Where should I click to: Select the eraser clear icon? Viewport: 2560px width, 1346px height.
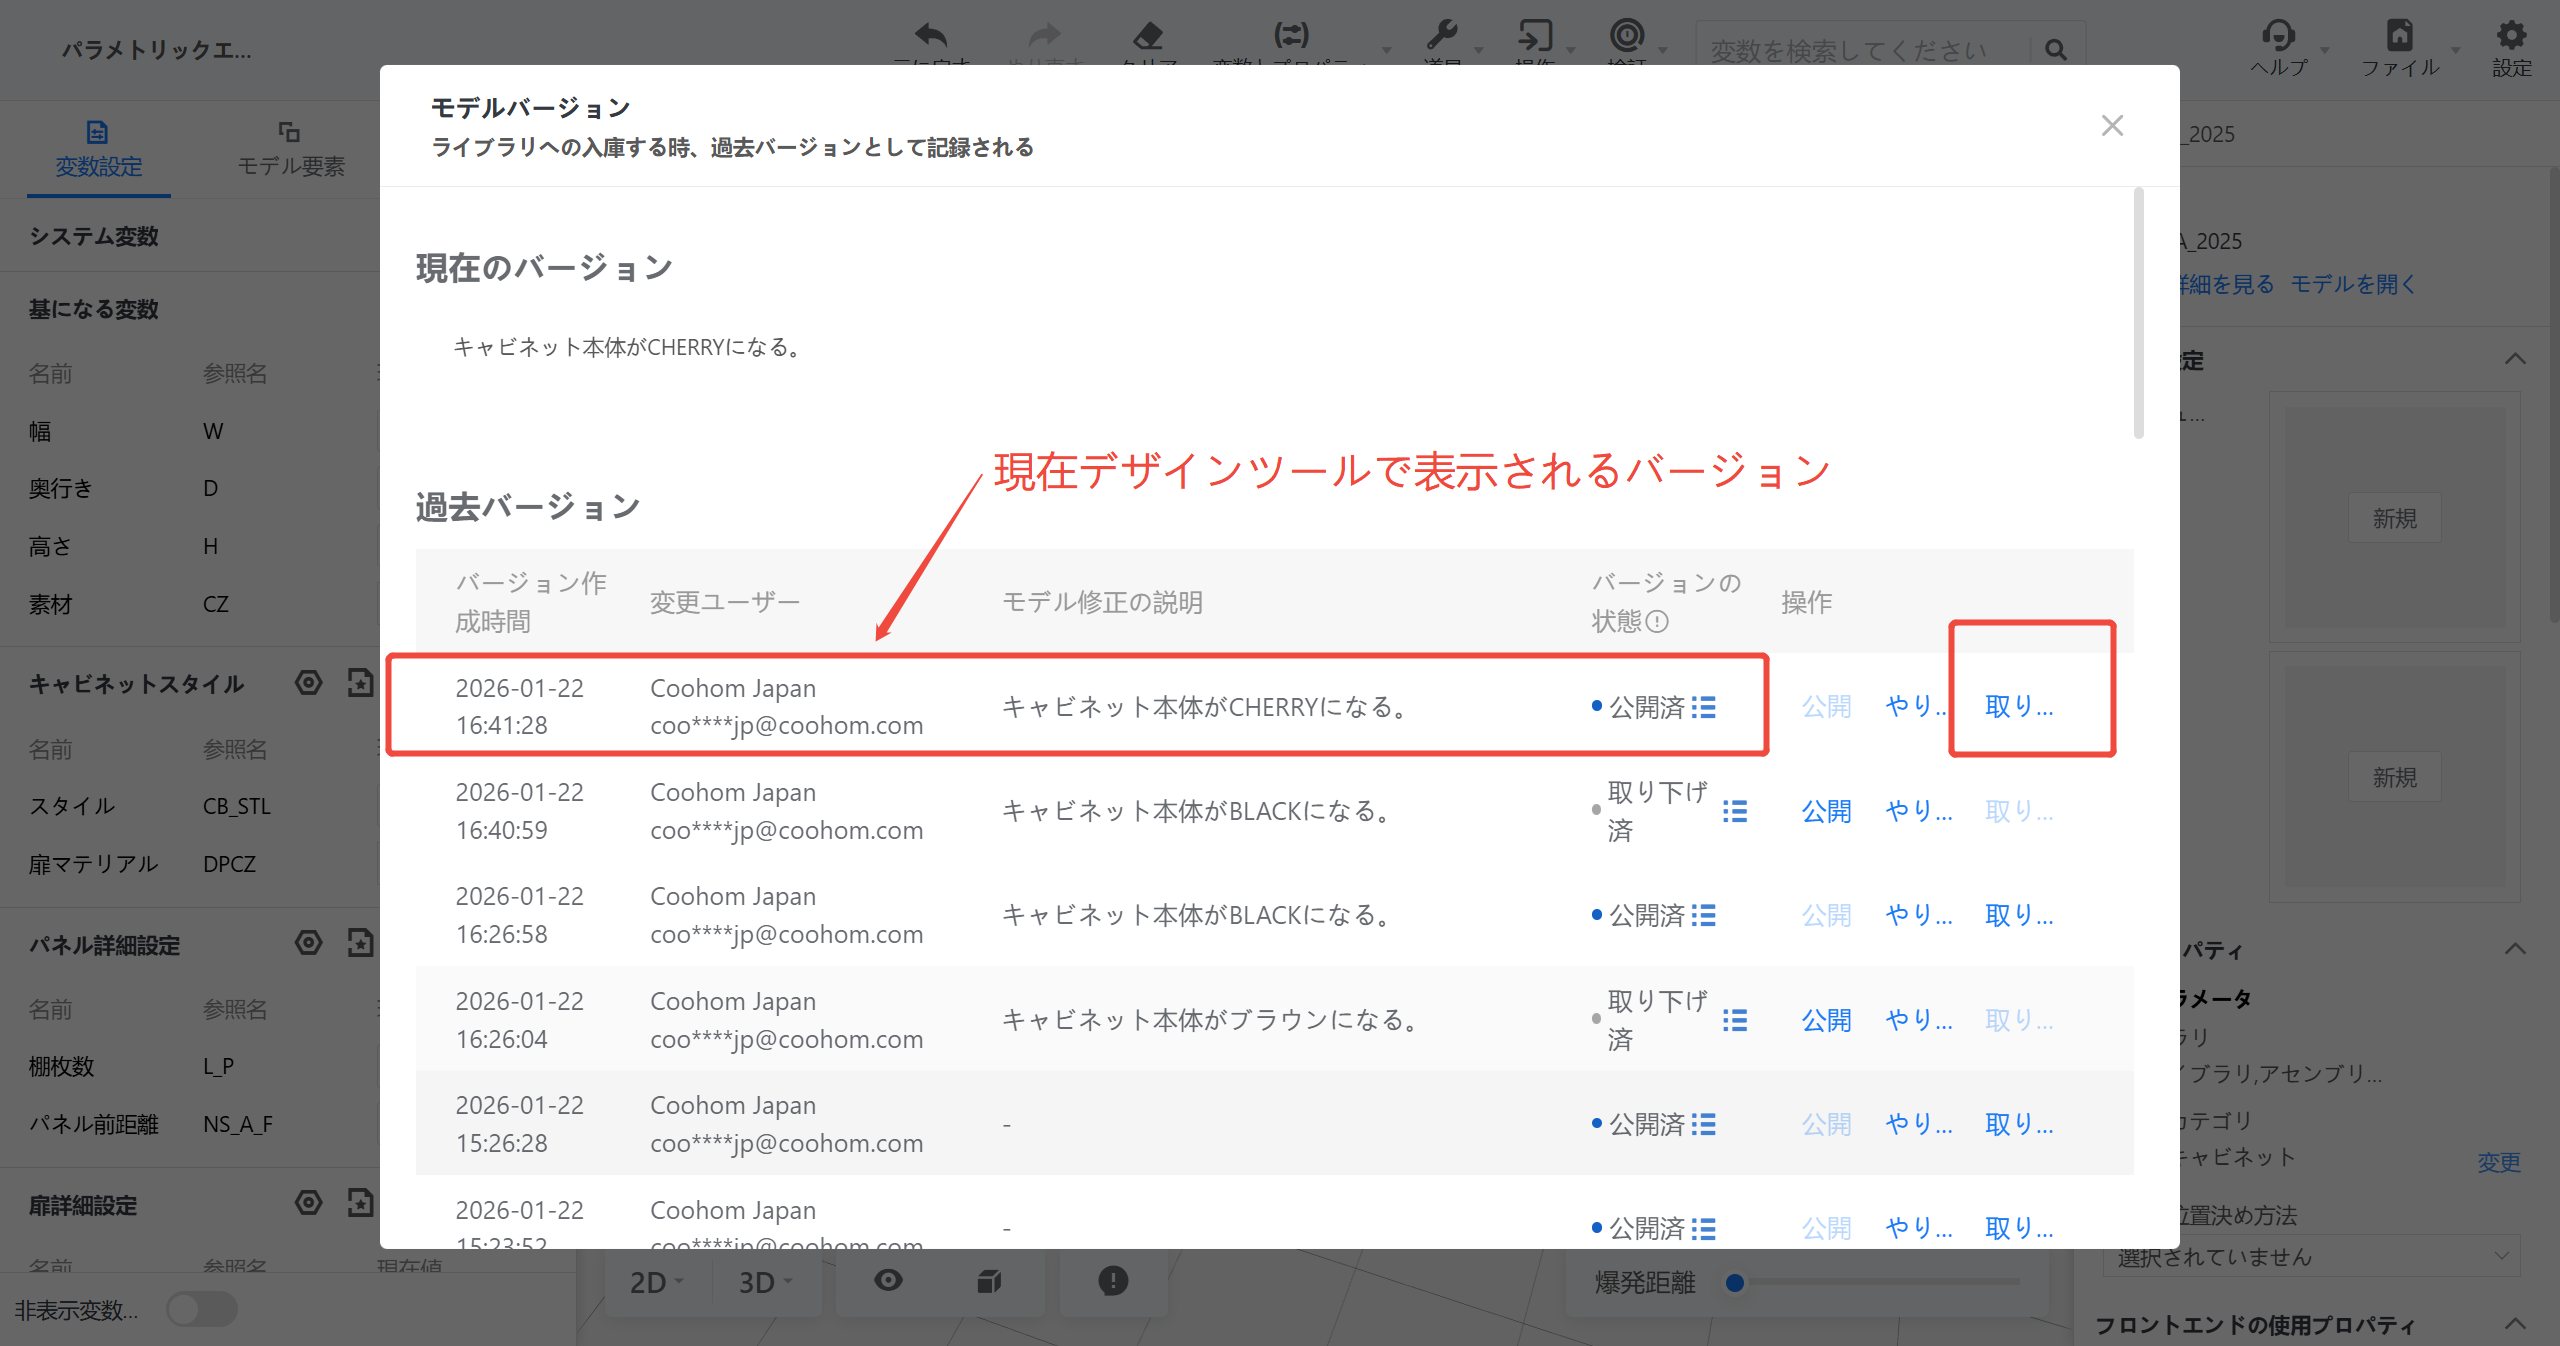[1148, 36]
